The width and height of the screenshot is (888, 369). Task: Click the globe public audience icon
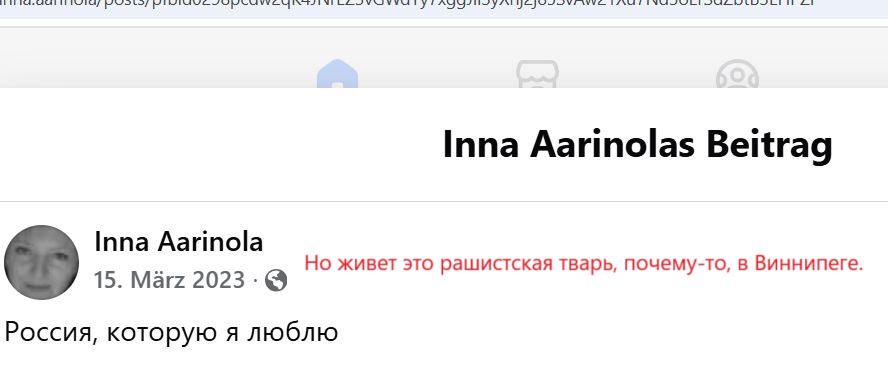[276, 280]
